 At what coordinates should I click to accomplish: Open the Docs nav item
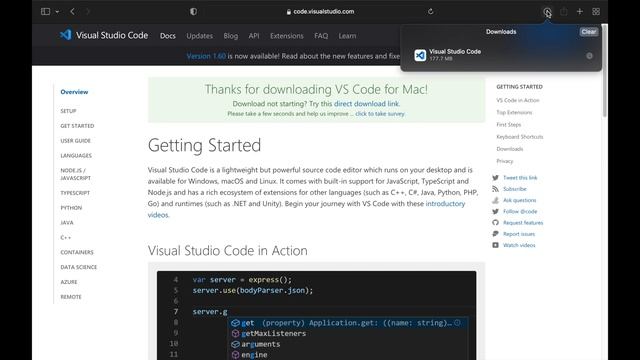point(168,36)
